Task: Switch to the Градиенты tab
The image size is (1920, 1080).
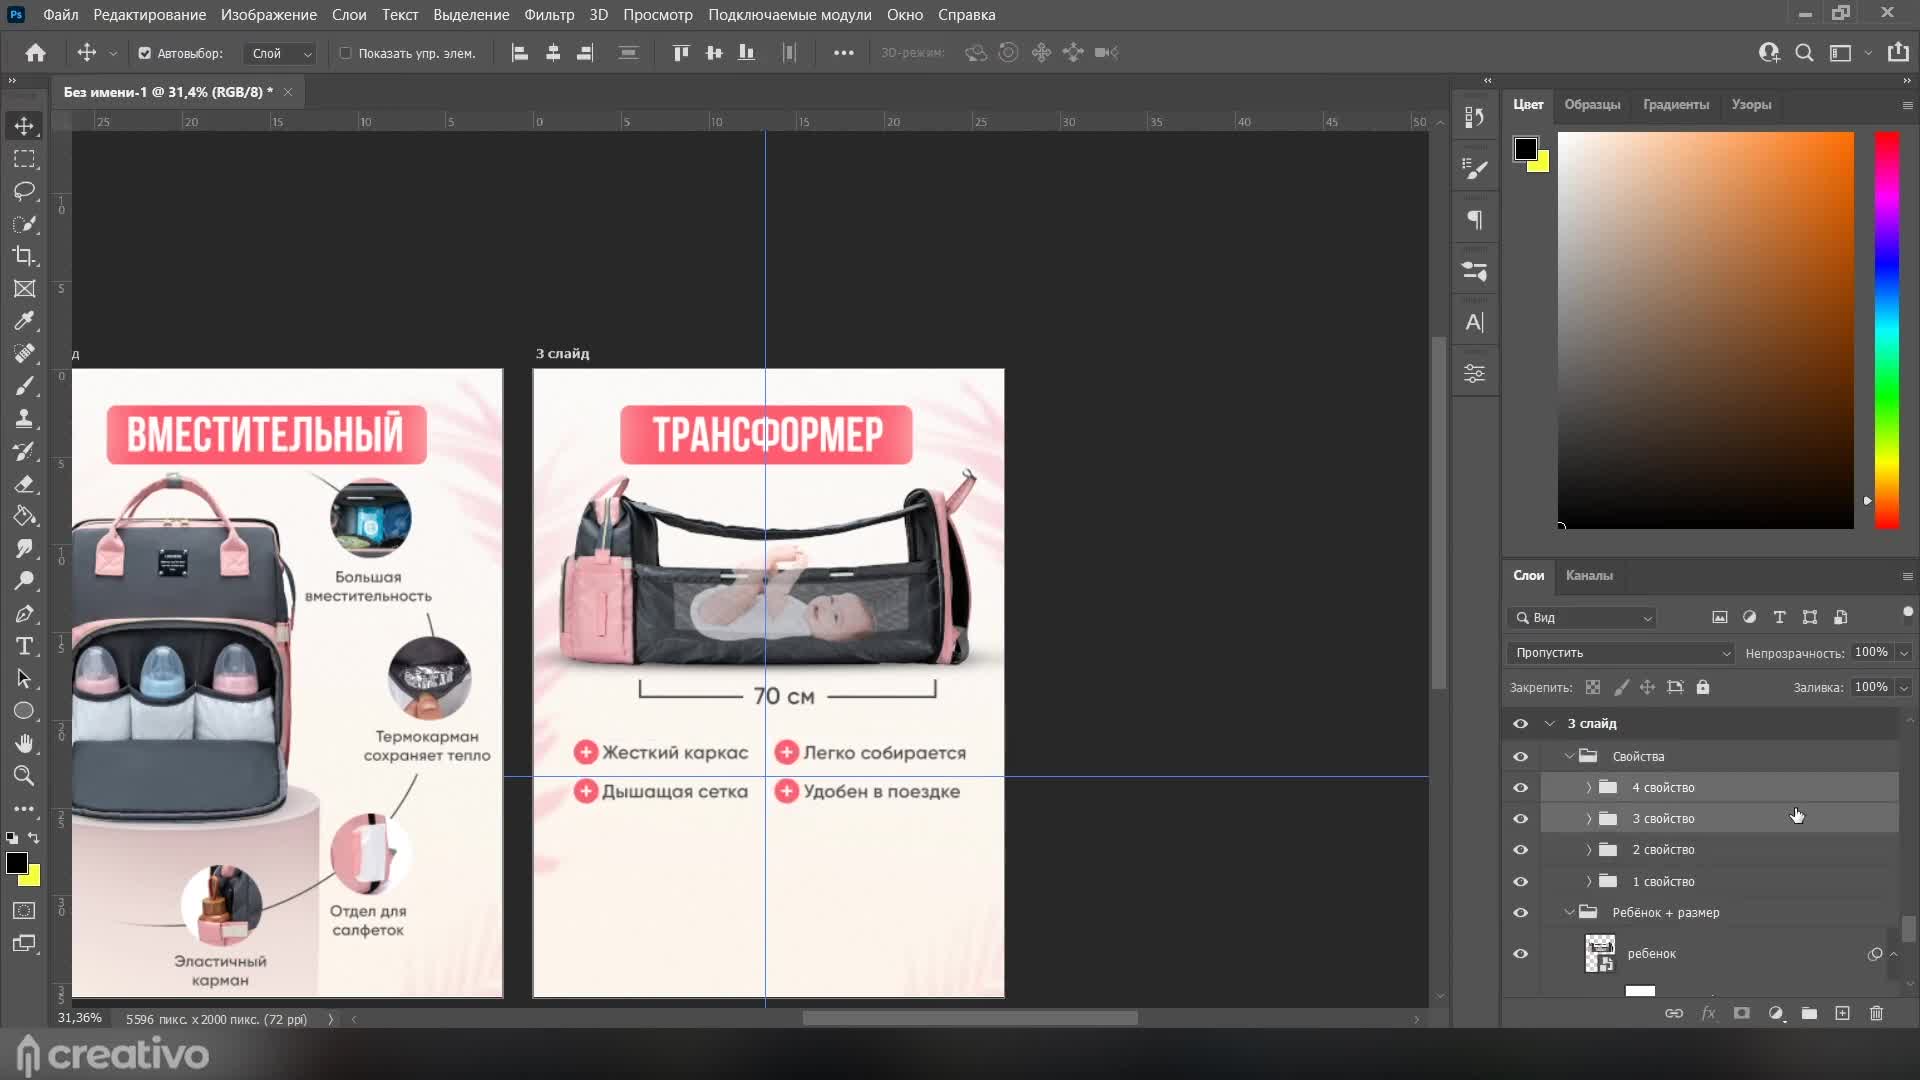Action: click(x=1675, y=104)
